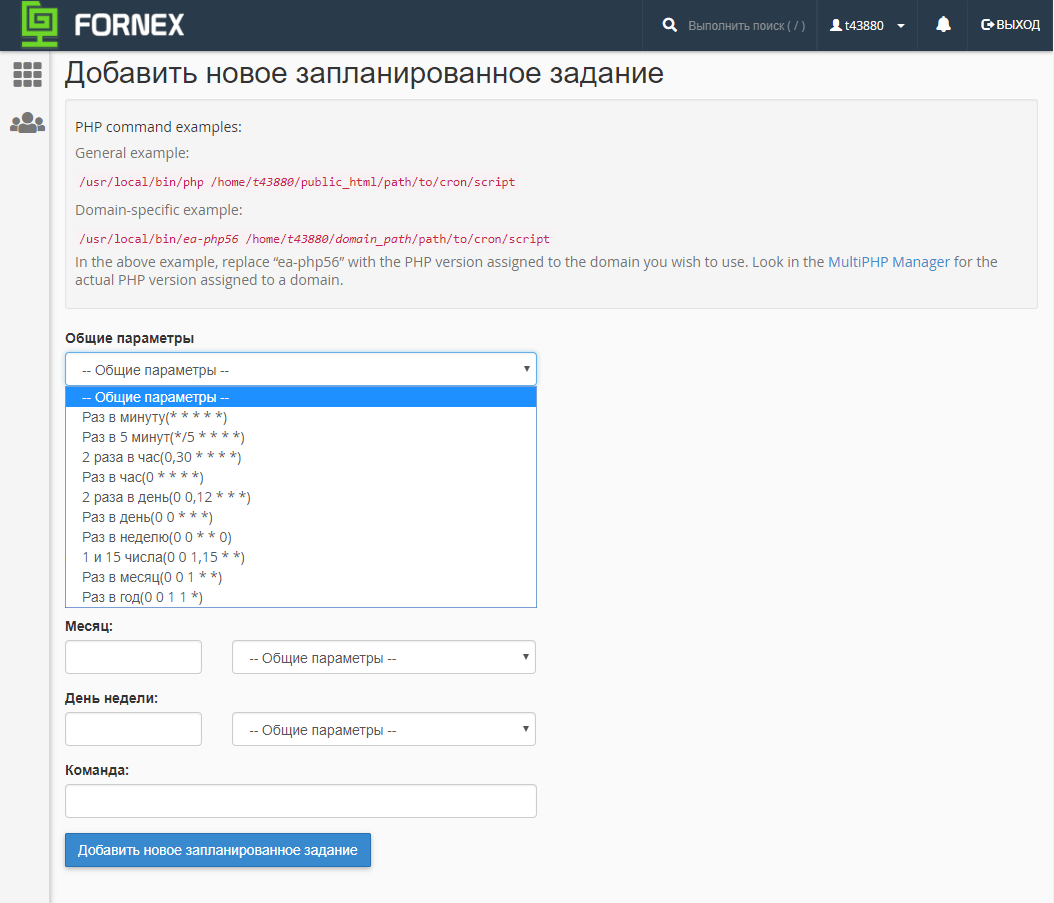This screenshot has width=1054, height=903.
Task: Open the notifications bell icon
Action: [x=943, y=25]
